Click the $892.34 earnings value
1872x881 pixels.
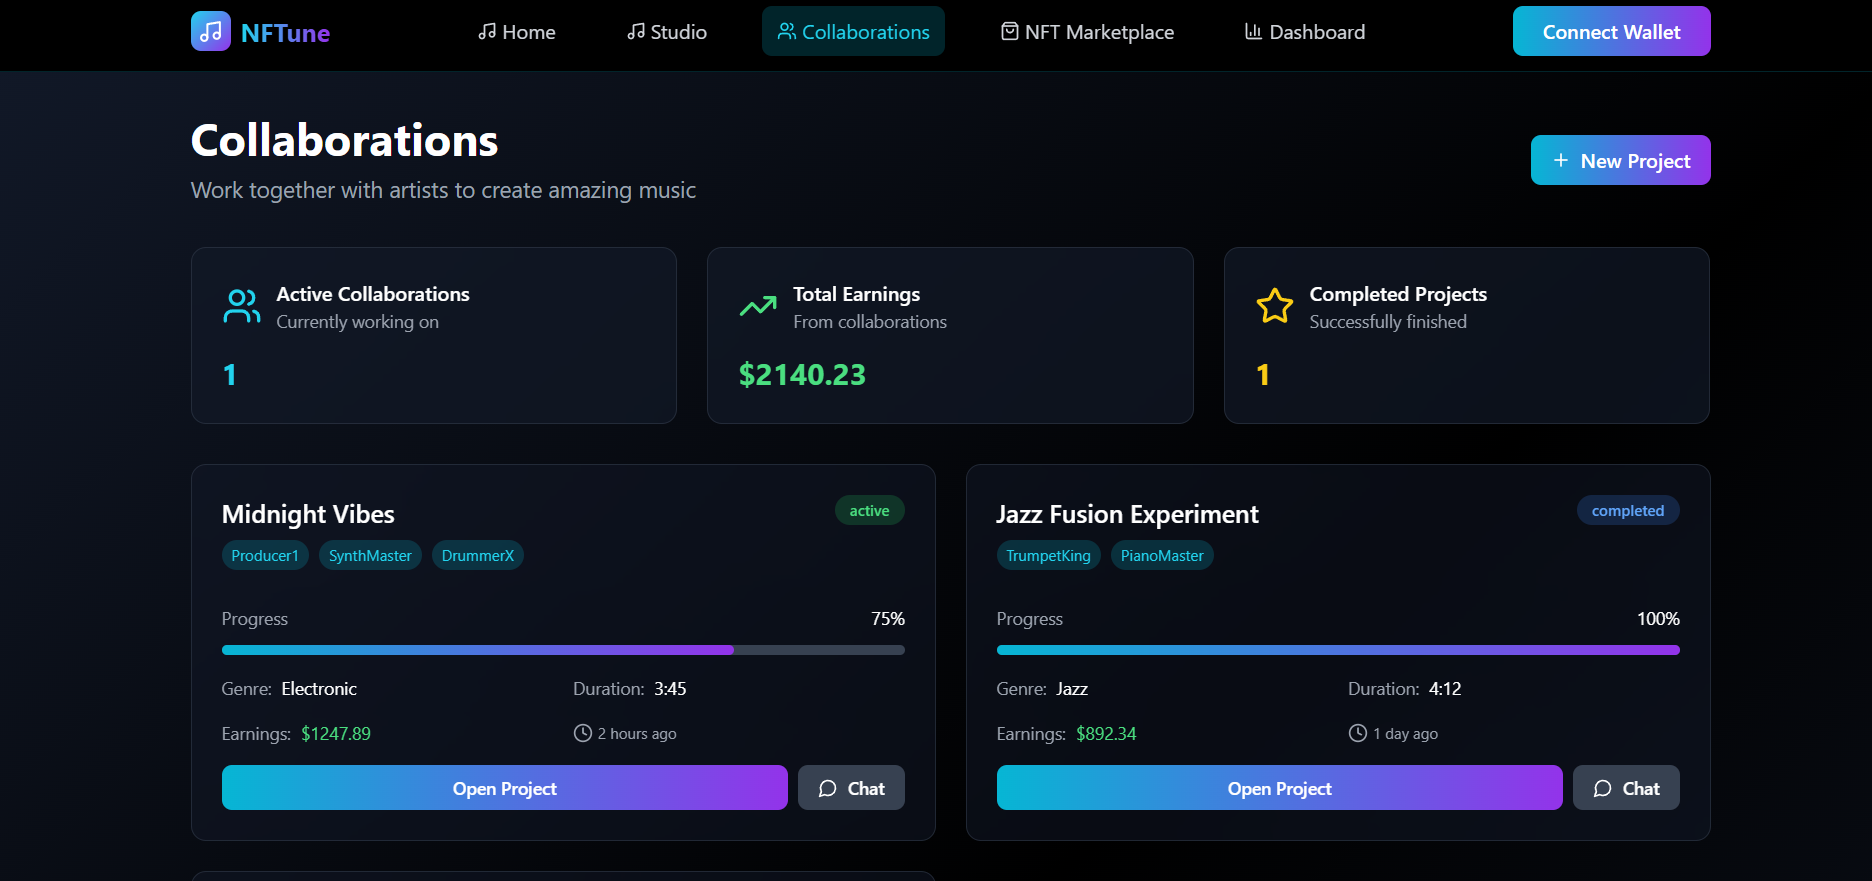tap(1106, 734)
